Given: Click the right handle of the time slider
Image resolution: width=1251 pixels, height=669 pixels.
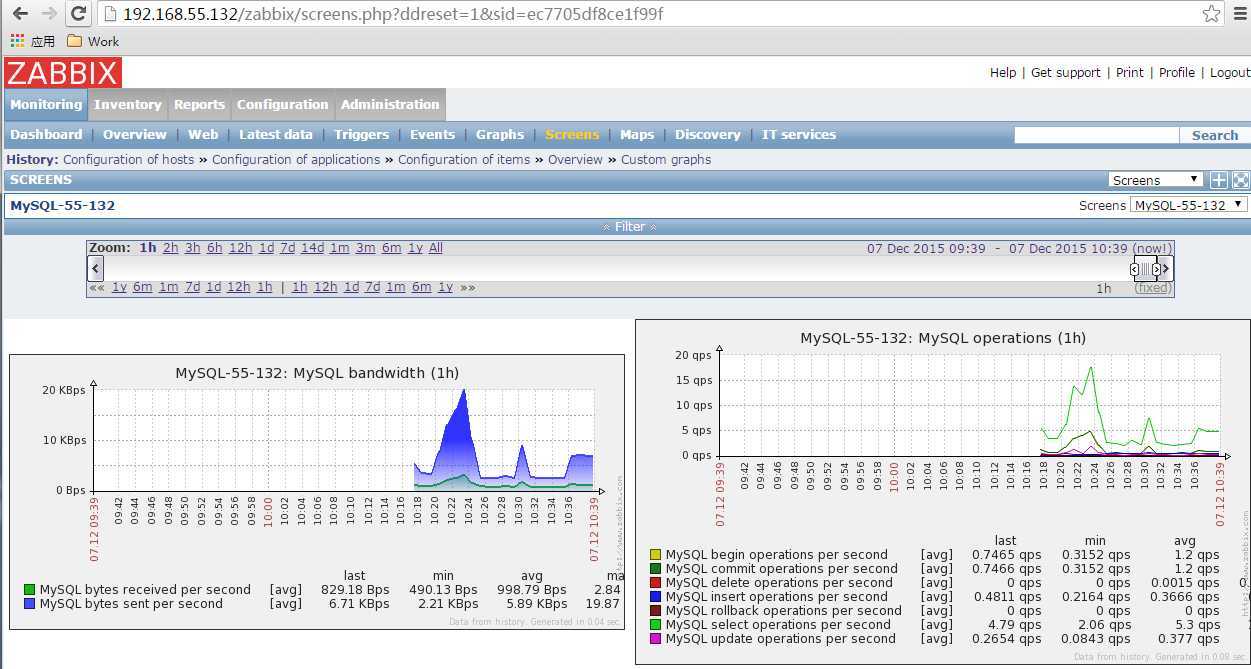Looking at the screenshot, I should (1156, 268).
